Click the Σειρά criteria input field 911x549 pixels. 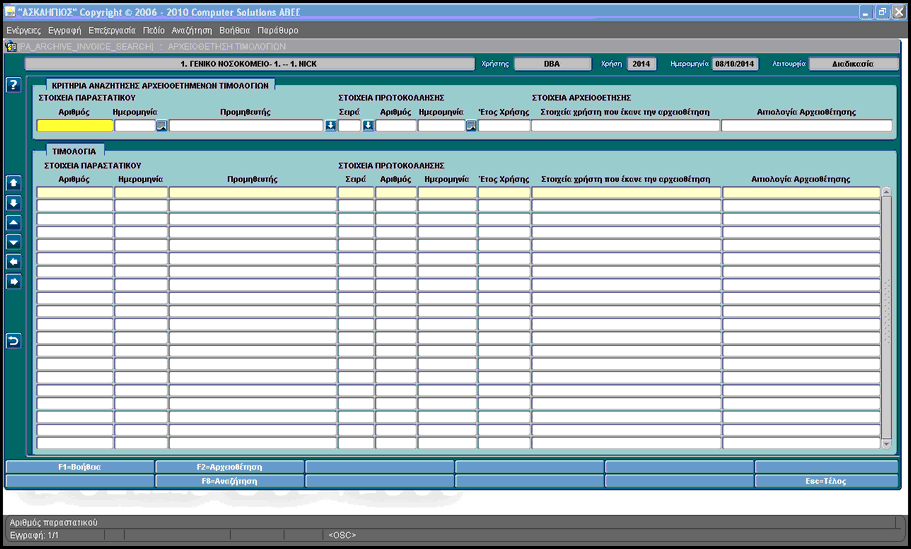tap(350, 125)
